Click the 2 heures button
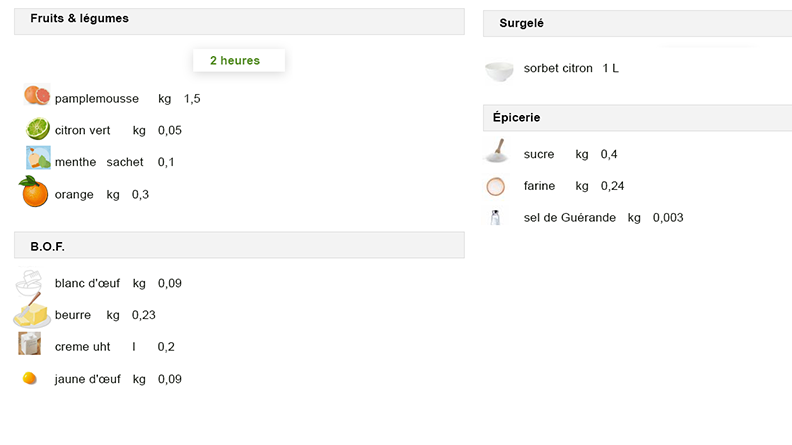The image size is (792, 445). 238,61
